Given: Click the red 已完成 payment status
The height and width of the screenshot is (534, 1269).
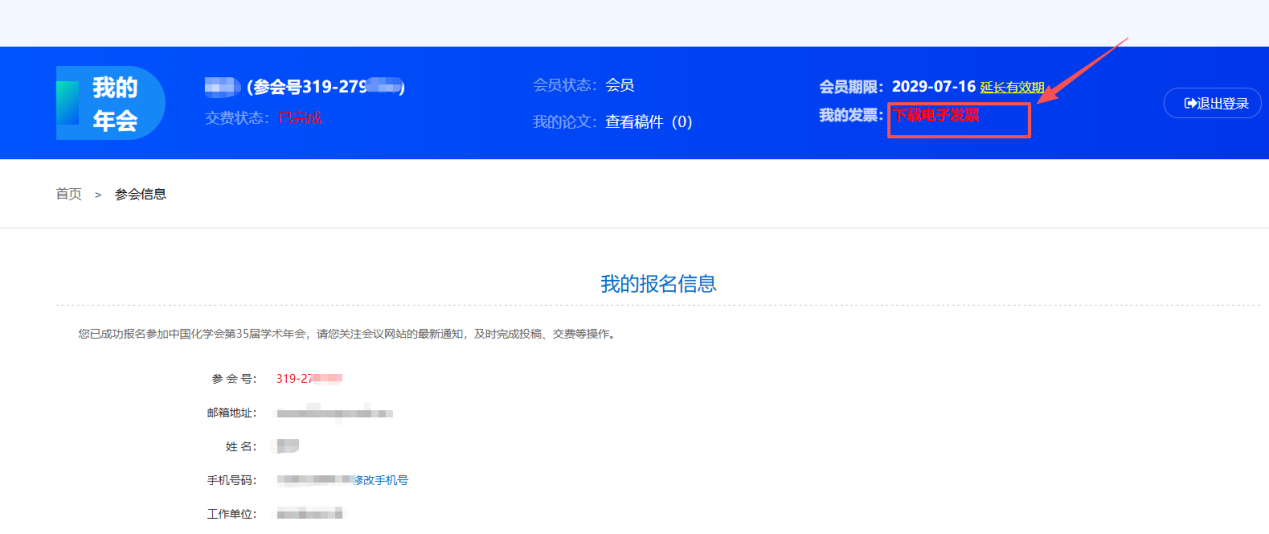Looking at the screenshot, I should coord(300,118).
